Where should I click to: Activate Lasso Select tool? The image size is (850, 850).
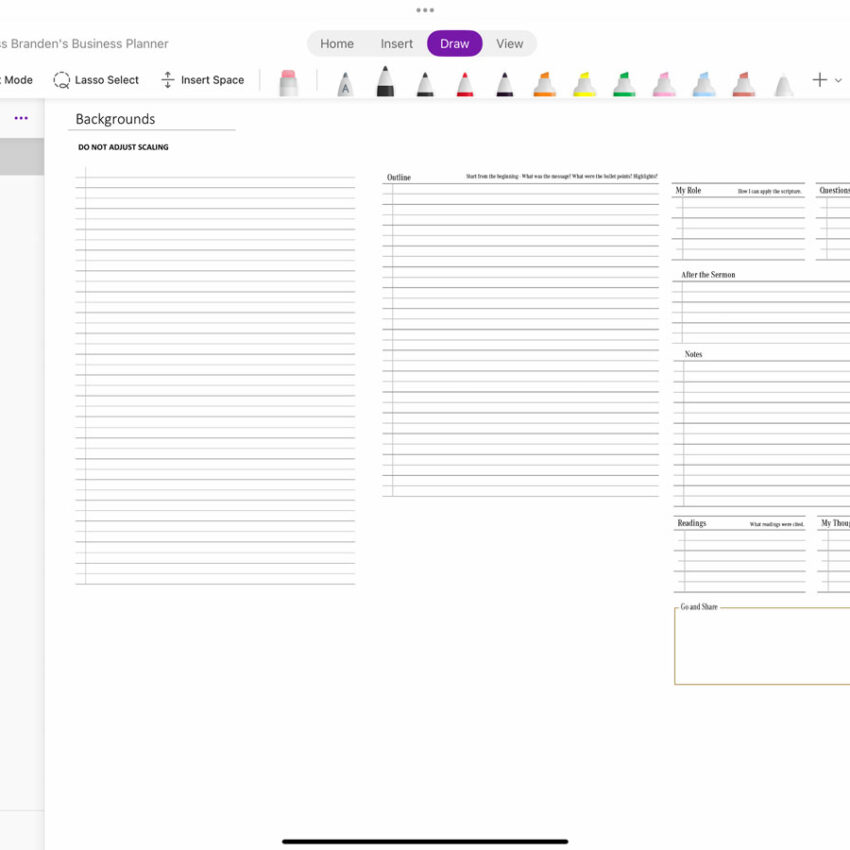click(x=96, y=80)
